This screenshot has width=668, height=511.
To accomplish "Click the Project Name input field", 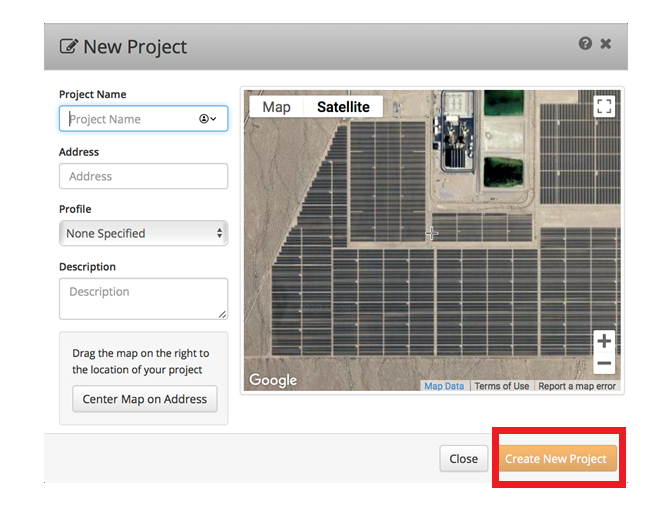I will point(144,118).
